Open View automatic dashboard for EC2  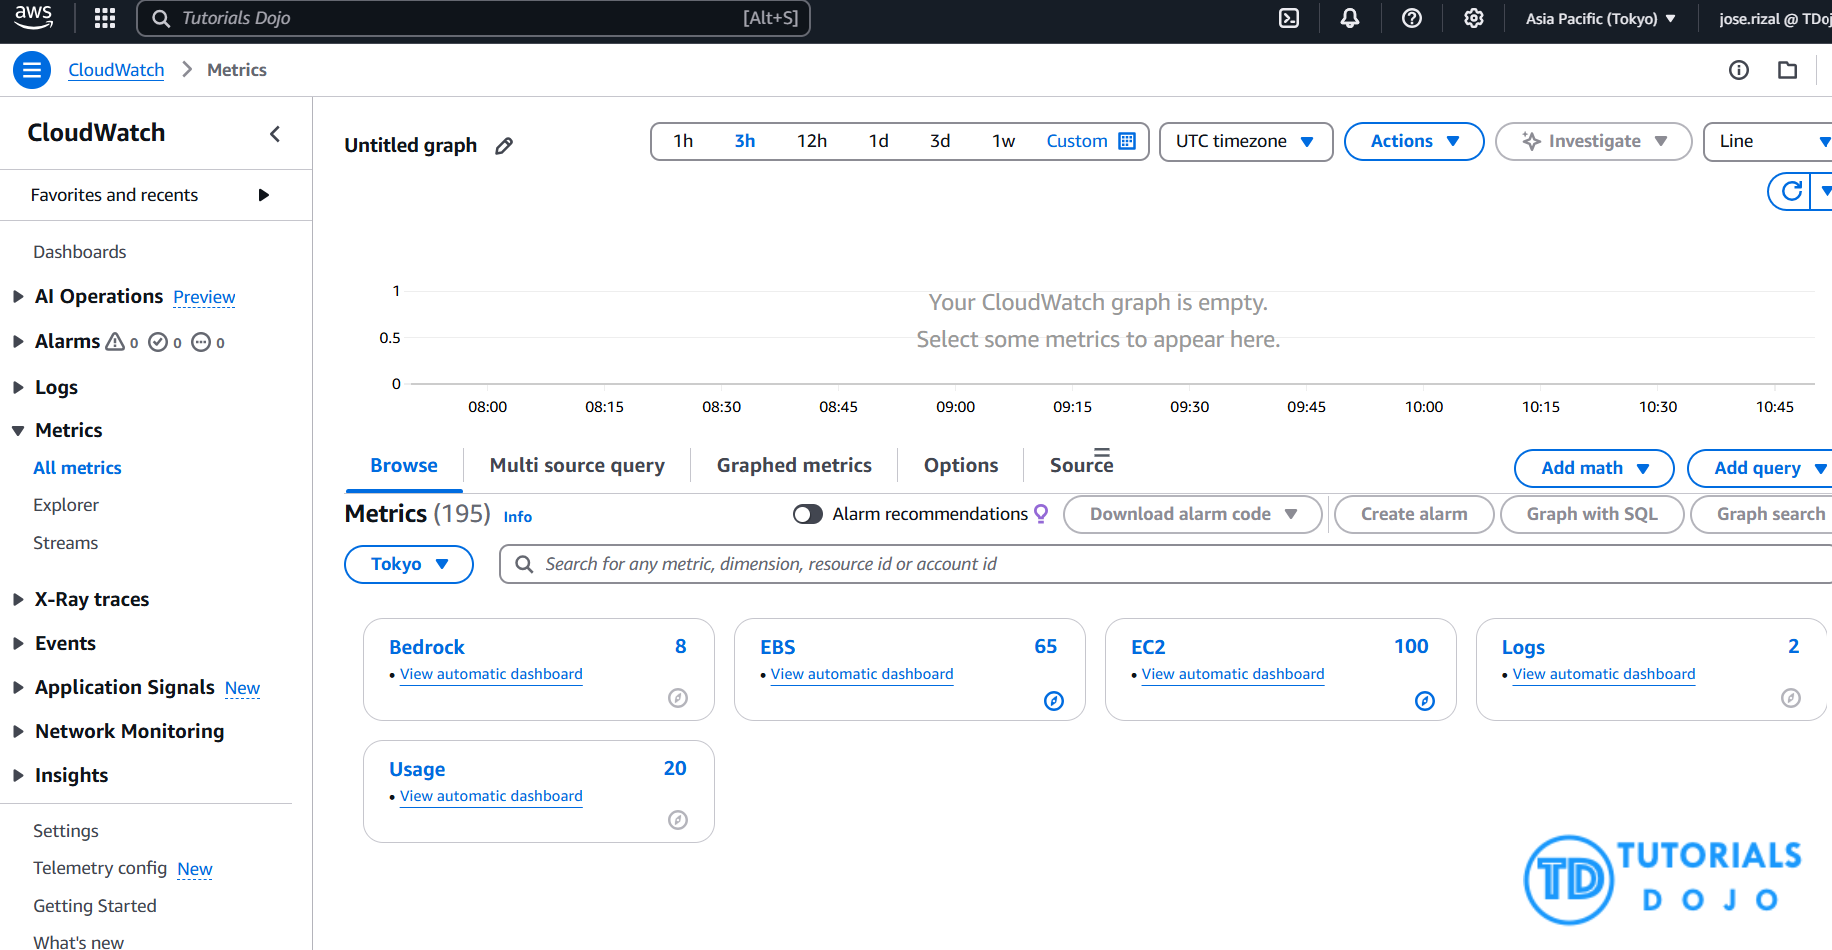(1233, 674)
